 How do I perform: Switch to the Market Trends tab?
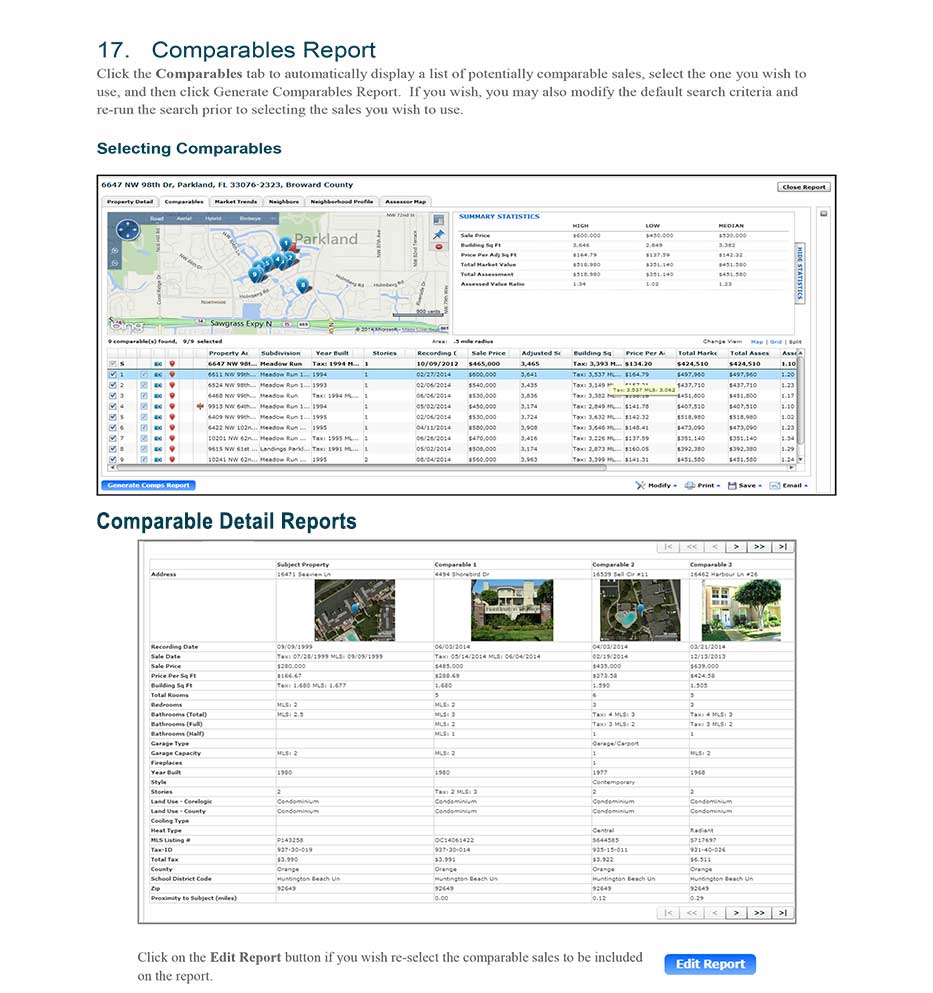[236, 201]
